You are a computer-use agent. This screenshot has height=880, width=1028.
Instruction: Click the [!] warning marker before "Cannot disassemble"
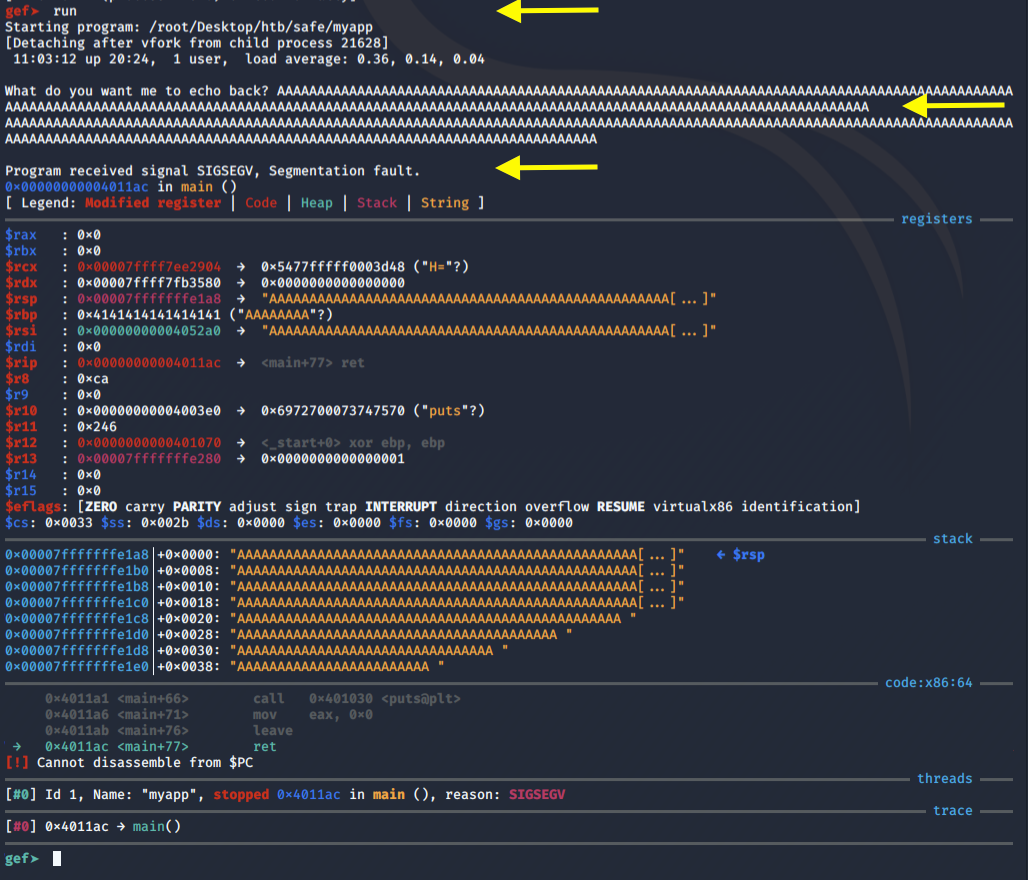[17, 762]
